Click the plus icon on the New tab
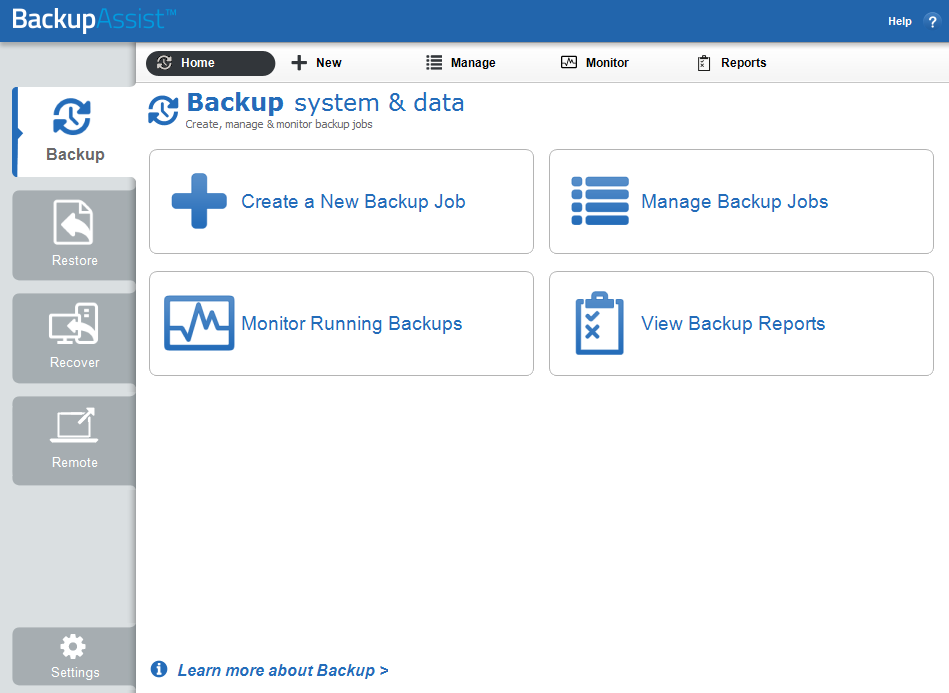The height and width of the screenshot is (693, 949). pyautogui.click(x=299, y=62)
